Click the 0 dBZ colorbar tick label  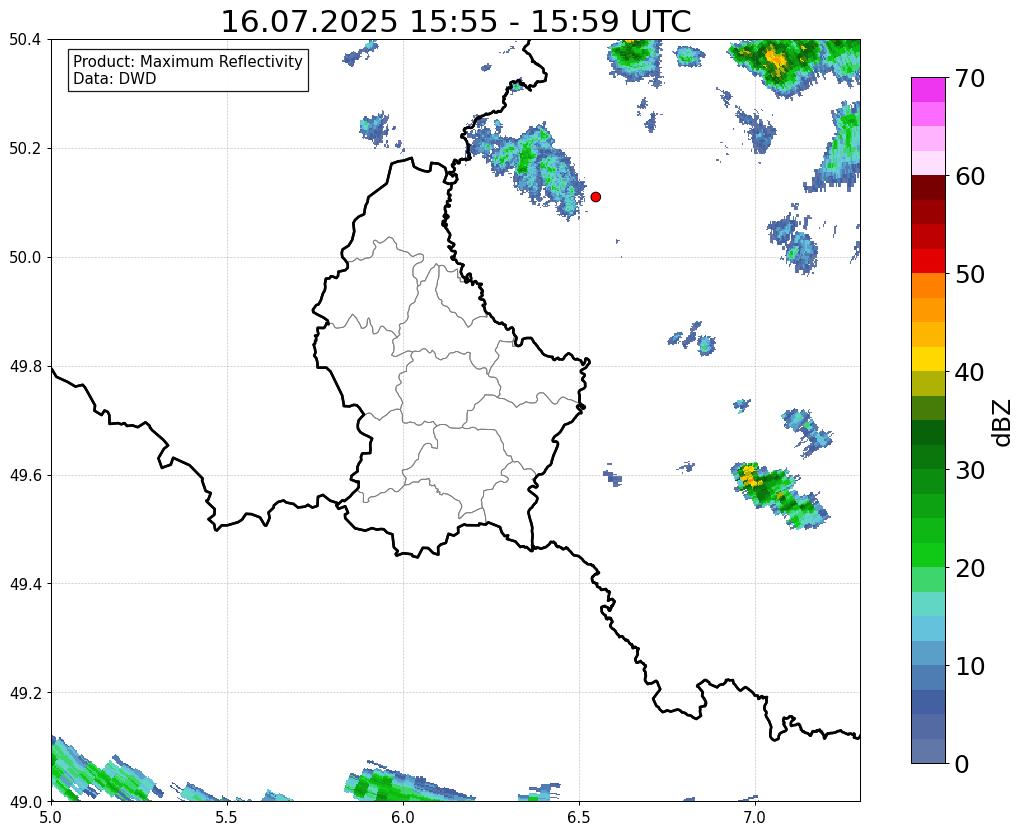pyautogui.click(x=962, y=764)
